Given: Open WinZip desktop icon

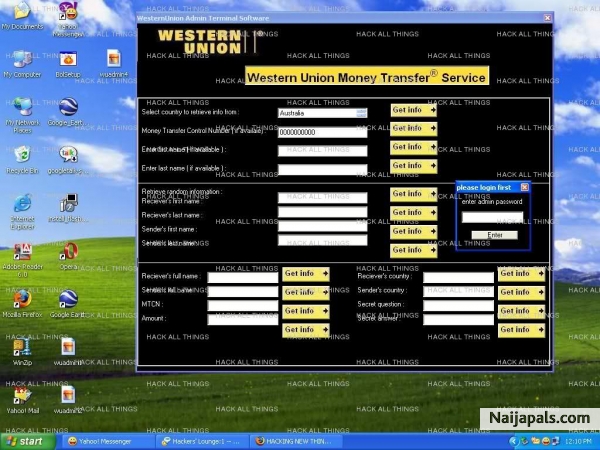Looking at the screenshot, I should [x=22, y=352].
